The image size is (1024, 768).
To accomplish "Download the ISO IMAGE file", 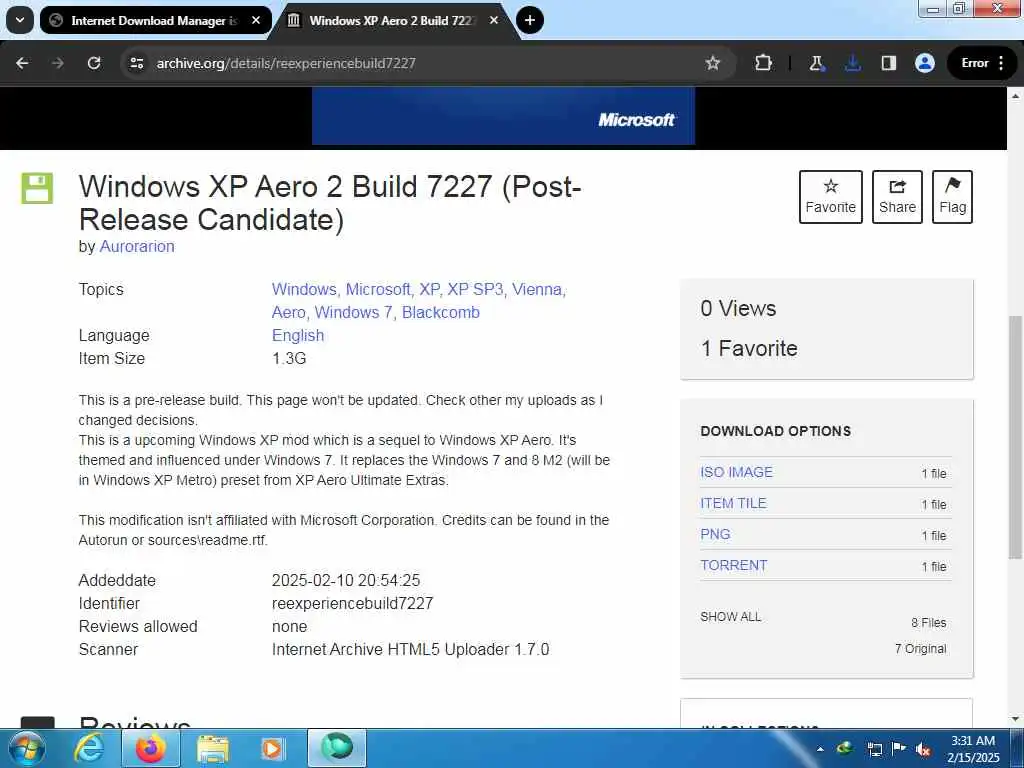I will tap(736, 472).
